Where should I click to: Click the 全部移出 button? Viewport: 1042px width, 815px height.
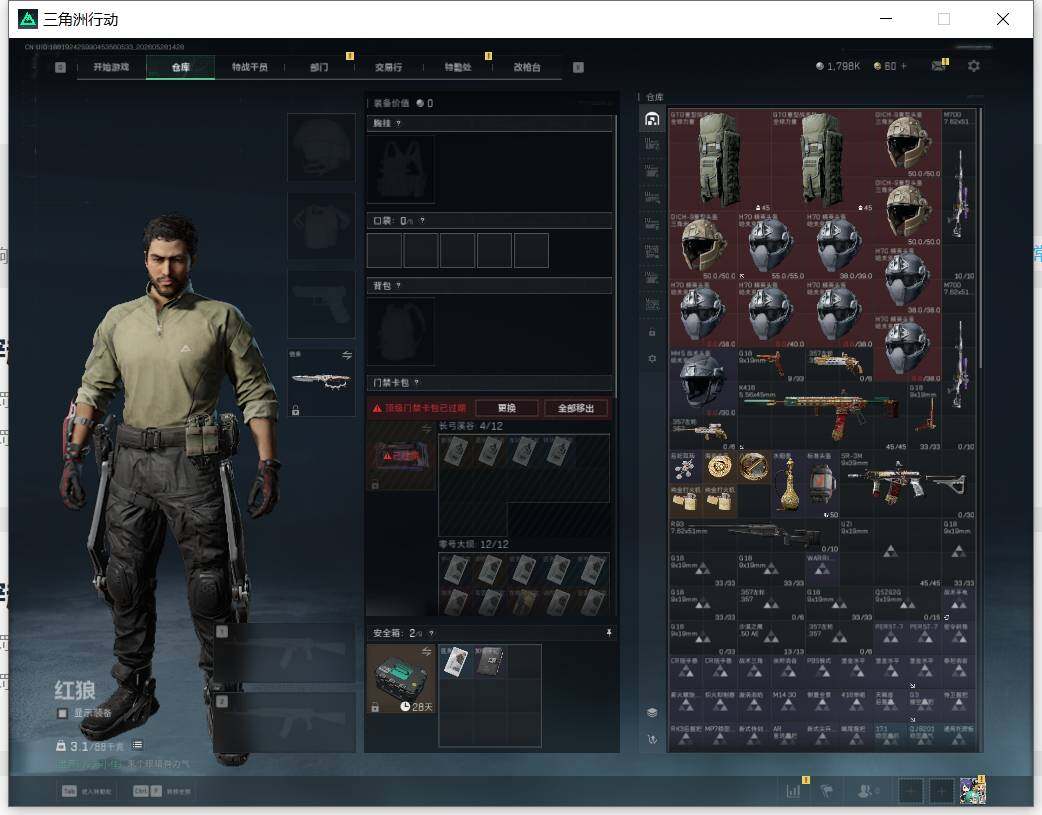[x=575, y=408]
